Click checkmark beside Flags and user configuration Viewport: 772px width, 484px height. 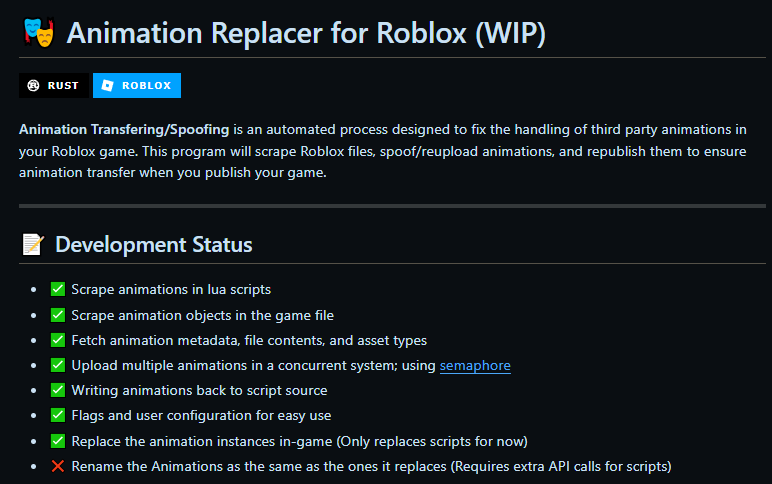(58, 415)
